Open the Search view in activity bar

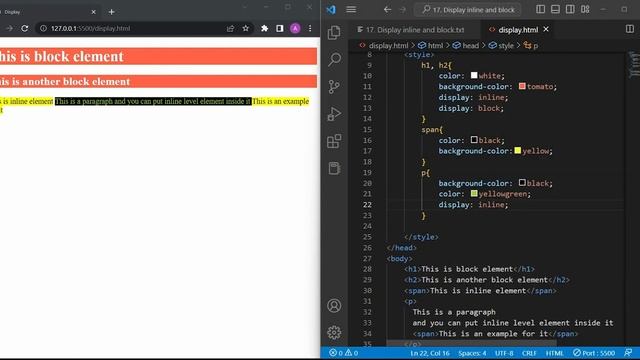click(334, 60)
